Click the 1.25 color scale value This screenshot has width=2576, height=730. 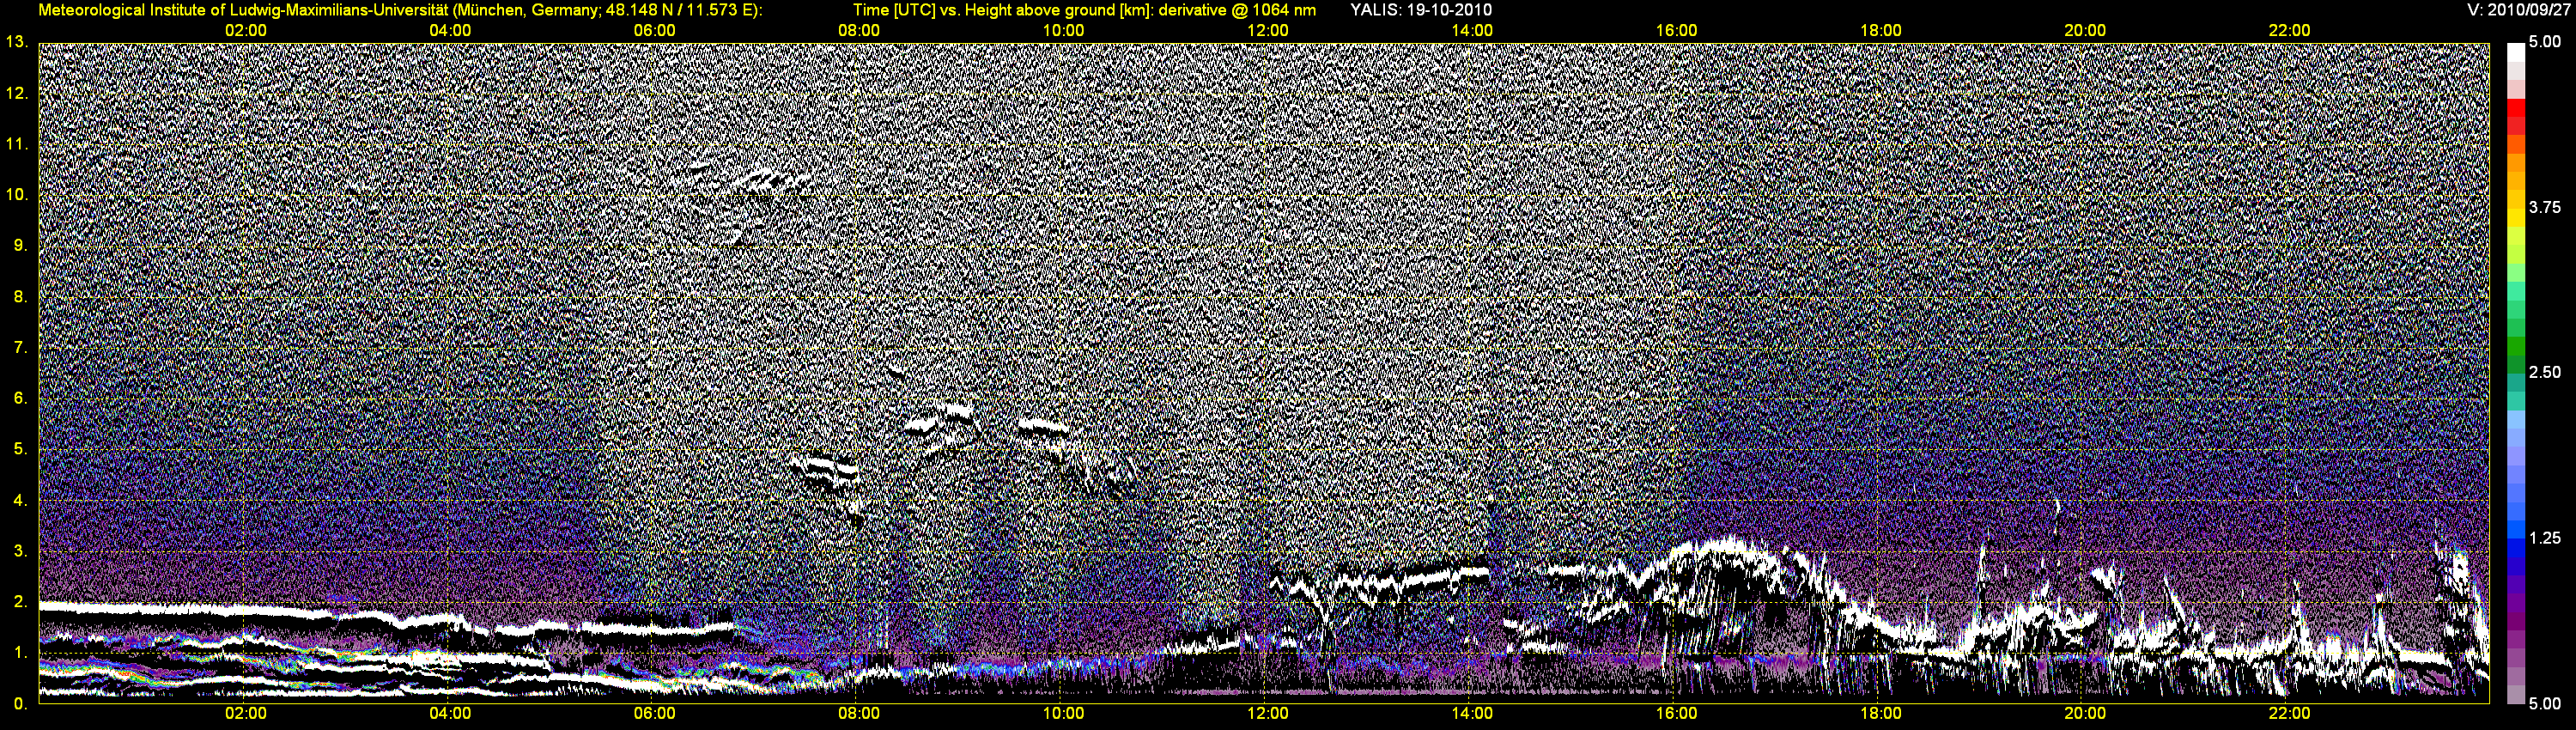(2545, 538)
